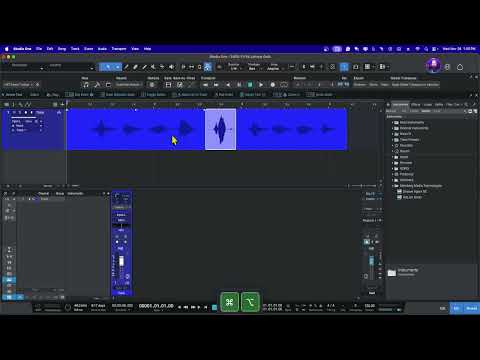Toggle Loop in macro toolbar

284,85
